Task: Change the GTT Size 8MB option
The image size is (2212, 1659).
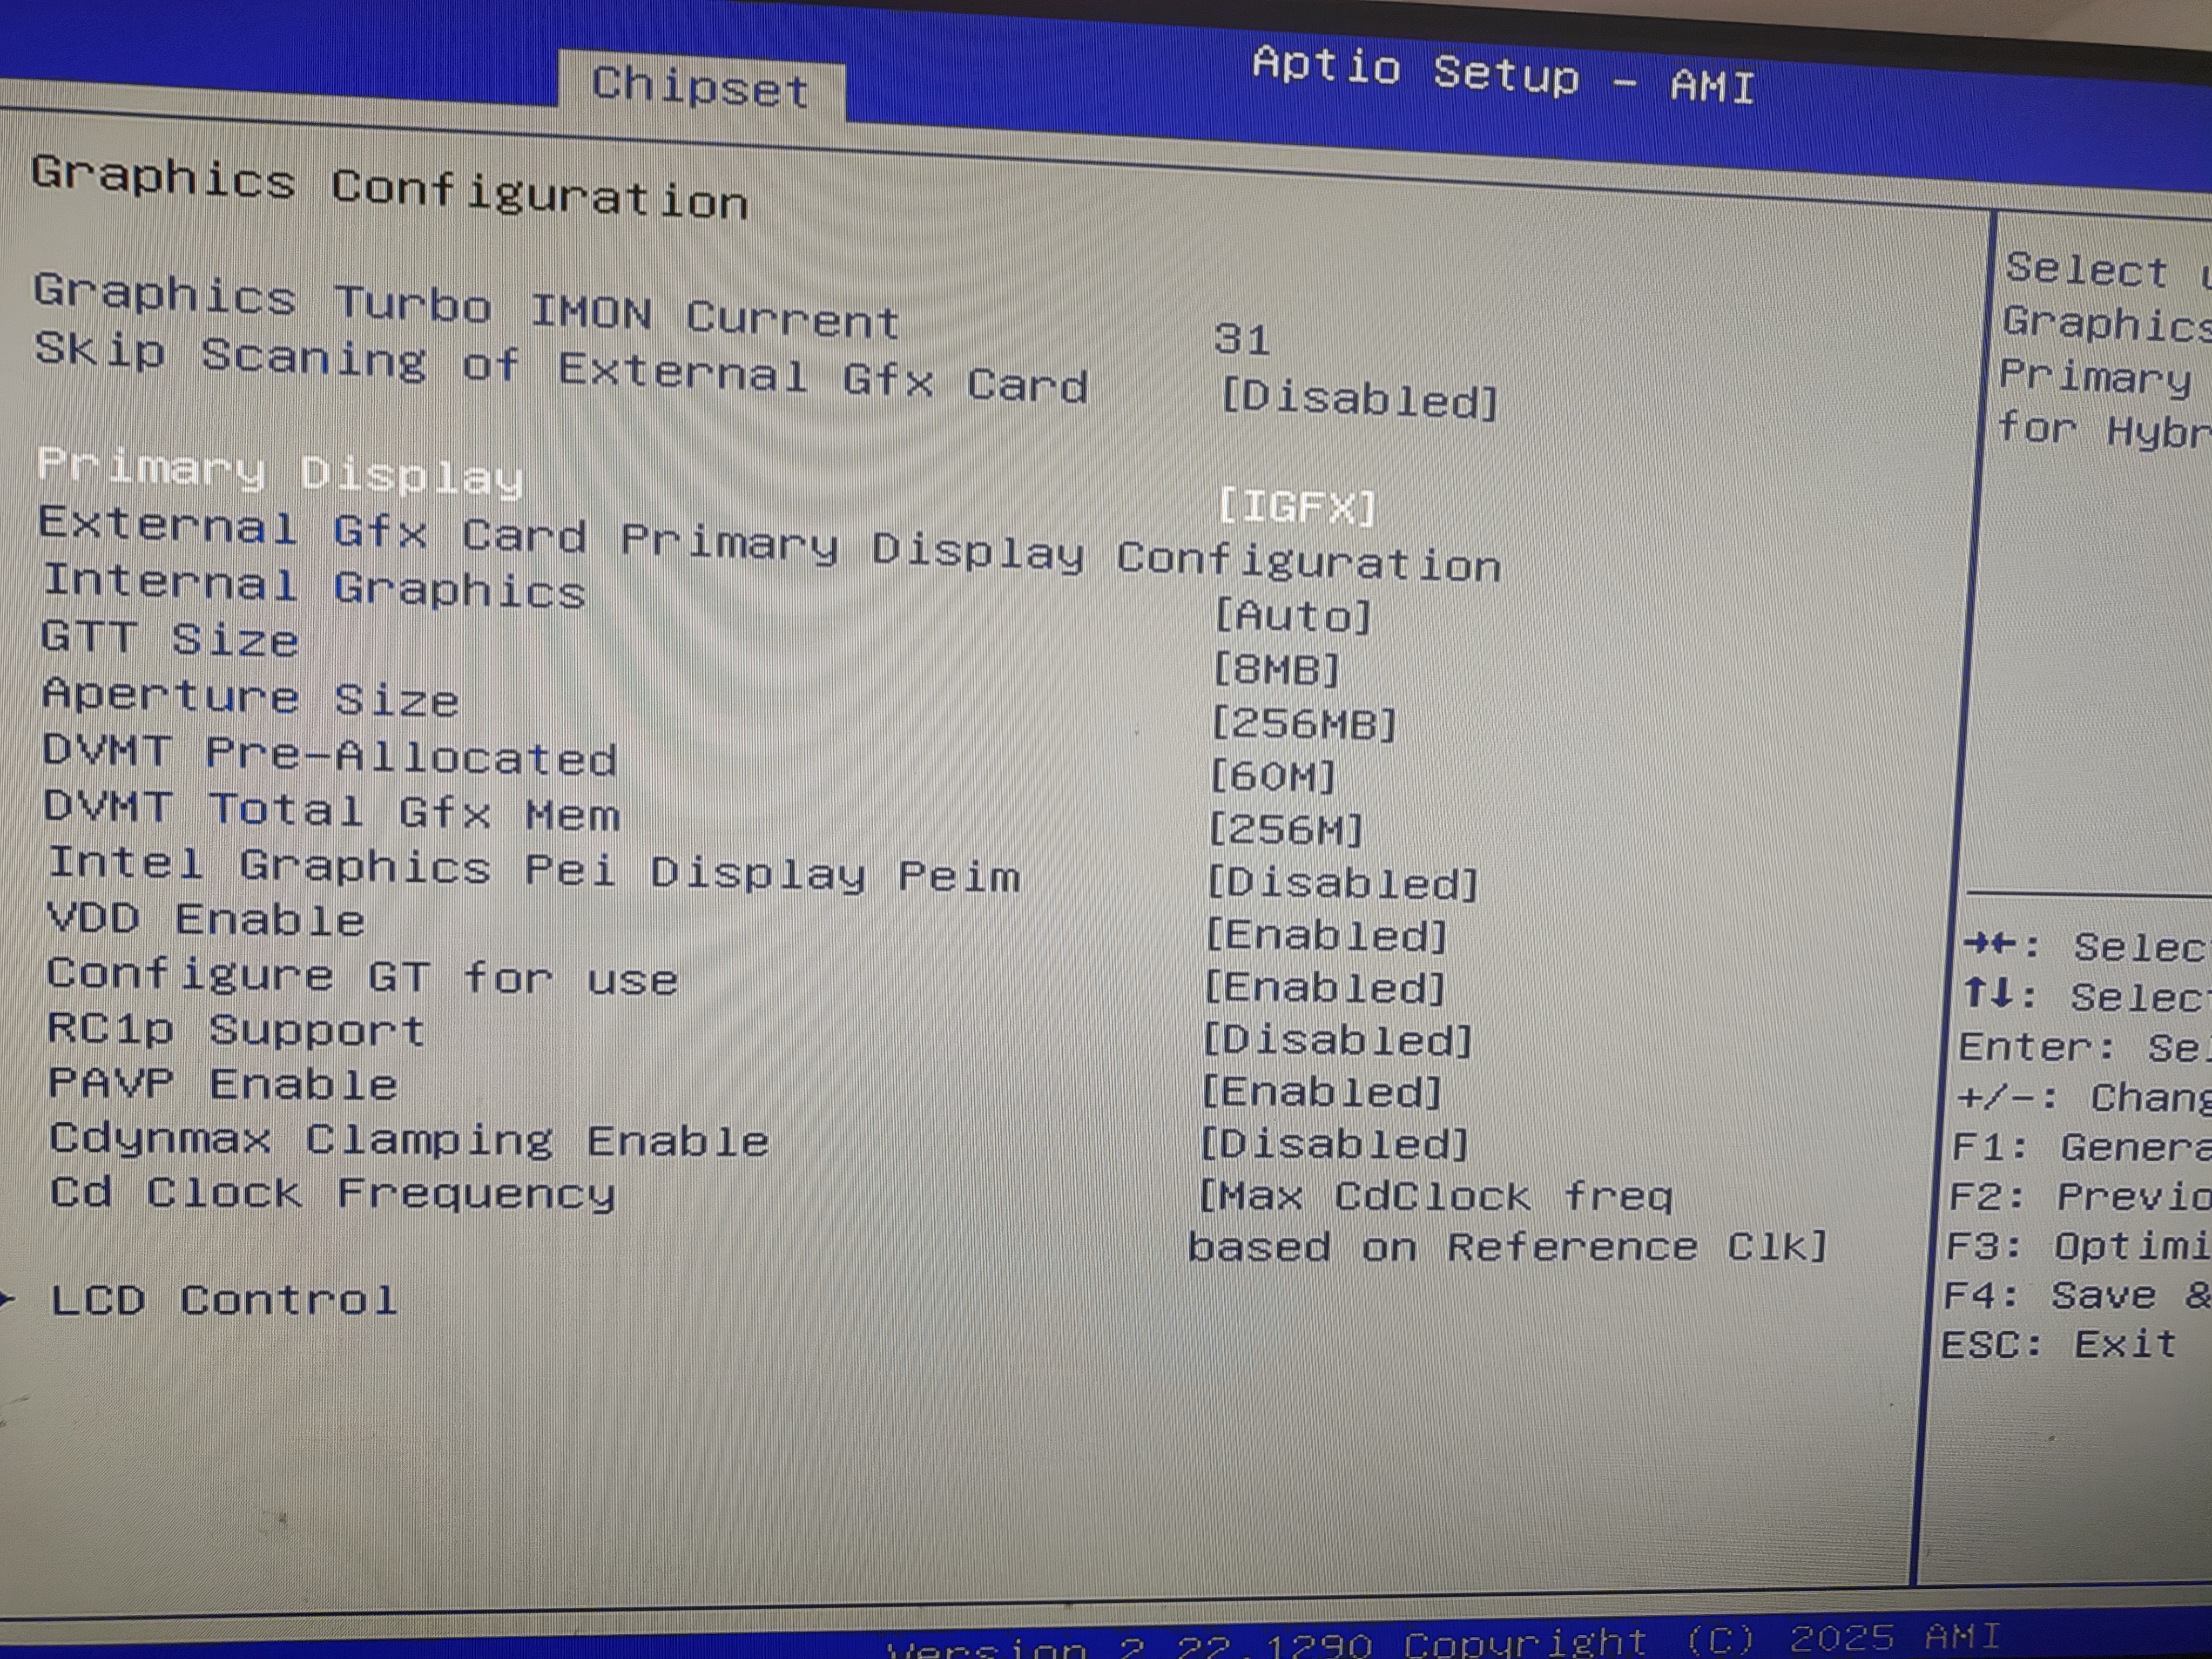Action: click(1275, 669)
